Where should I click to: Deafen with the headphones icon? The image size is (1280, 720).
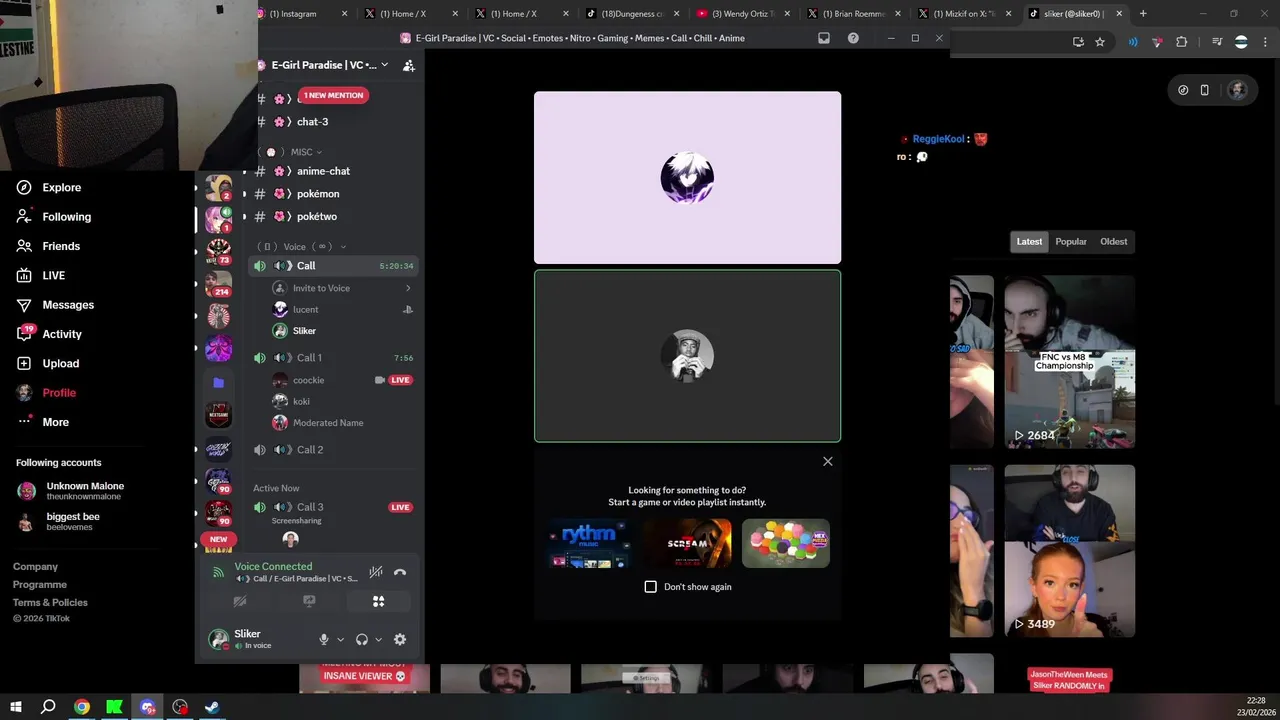pos(362,639)
